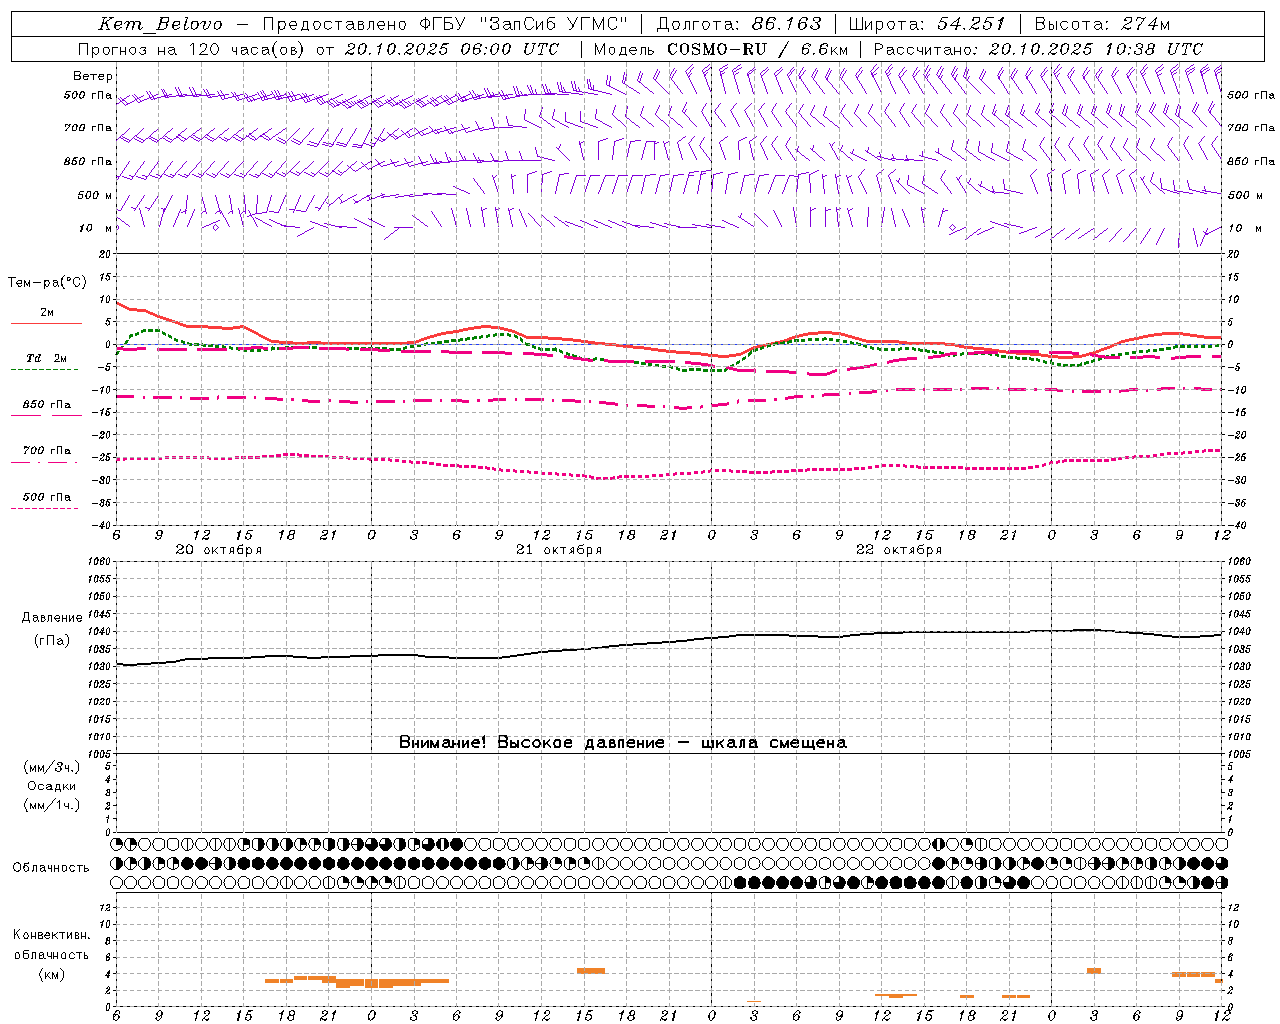Select the Прогноз на 120 часа(ов) text
1280x1024 pixels.
pyautogui.click(x=191, y=49)
